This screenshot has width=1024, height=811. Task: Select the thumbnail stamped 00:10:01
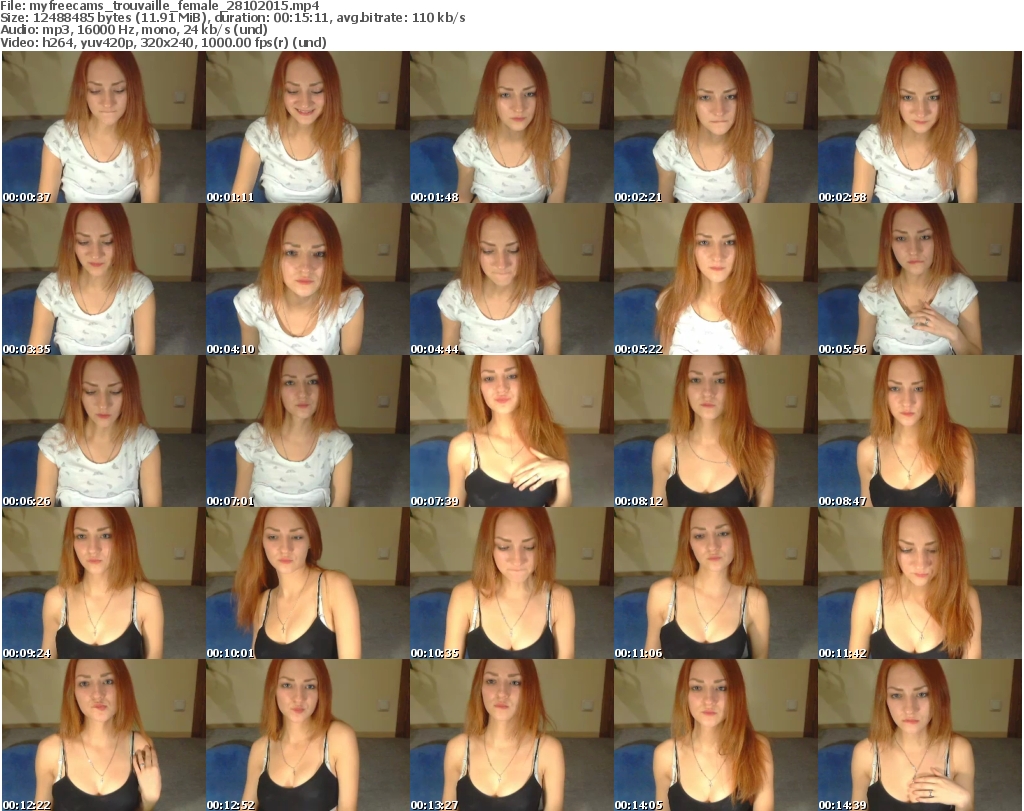point(307,583)
